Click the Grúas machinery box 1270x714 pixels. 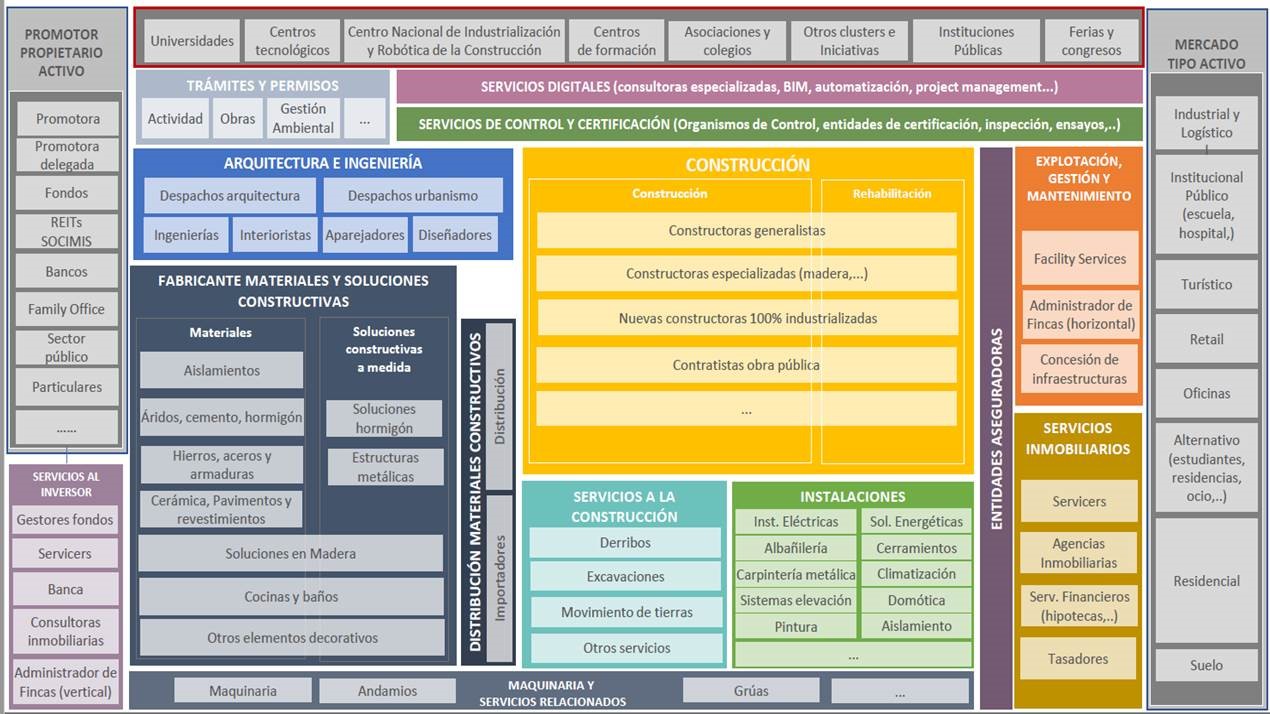pos(751,690)
